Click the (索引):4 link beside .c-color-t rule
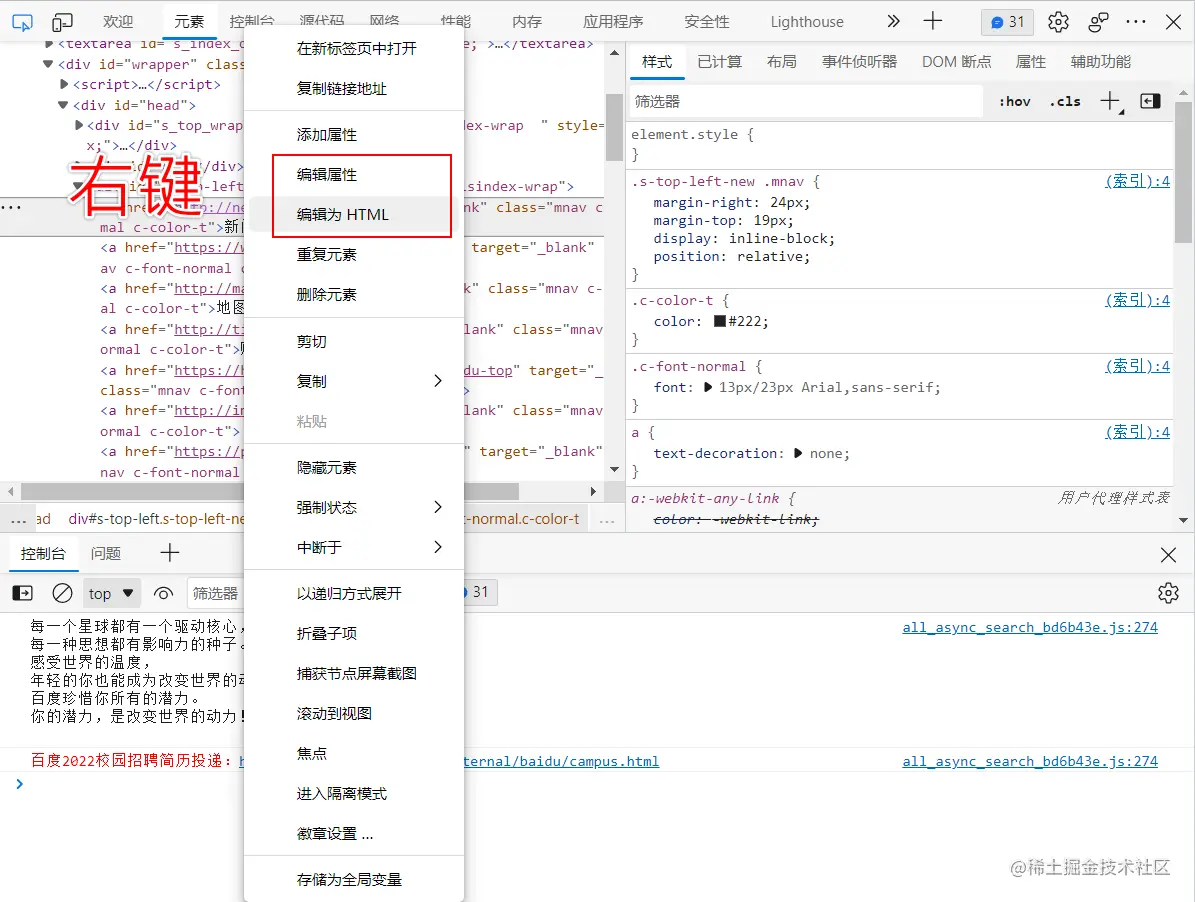 (1137, 299)
